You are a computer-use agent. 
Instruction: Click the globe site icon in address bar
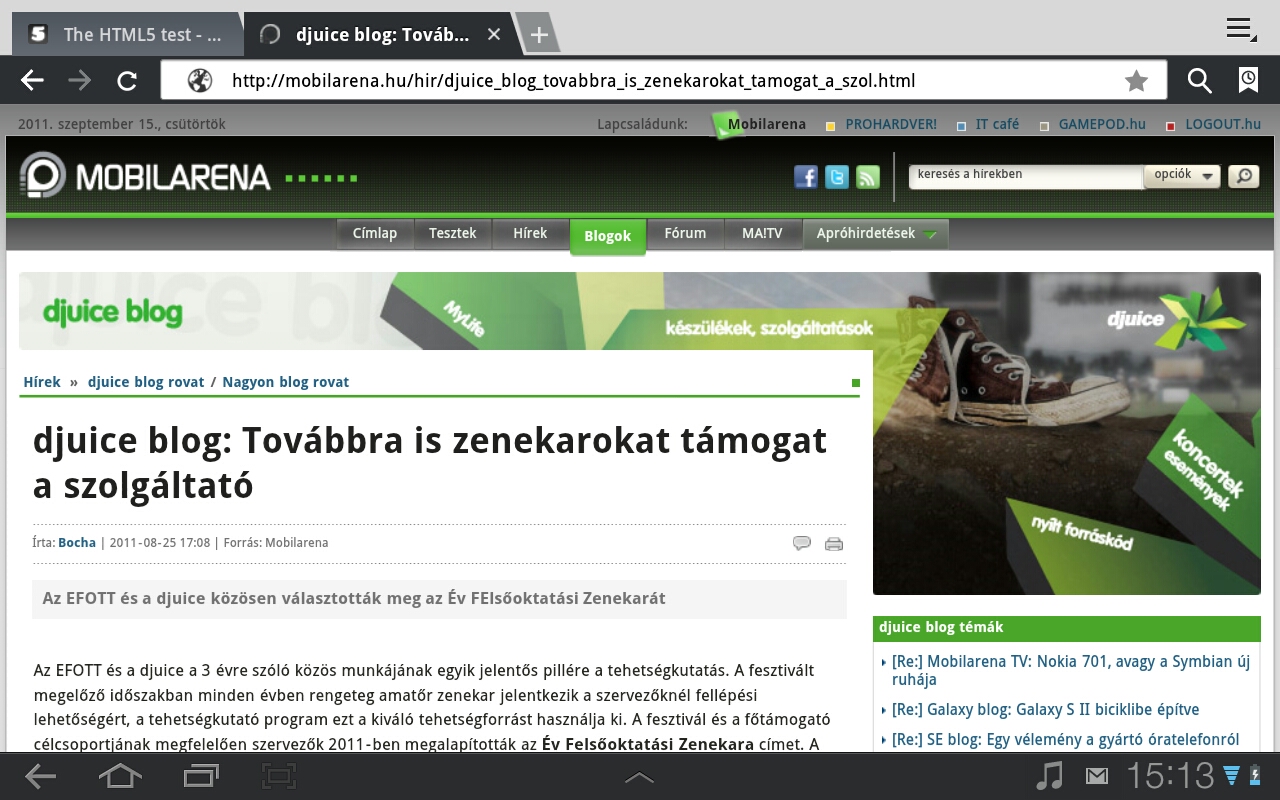pyautogui.click(x=200, y=81)
